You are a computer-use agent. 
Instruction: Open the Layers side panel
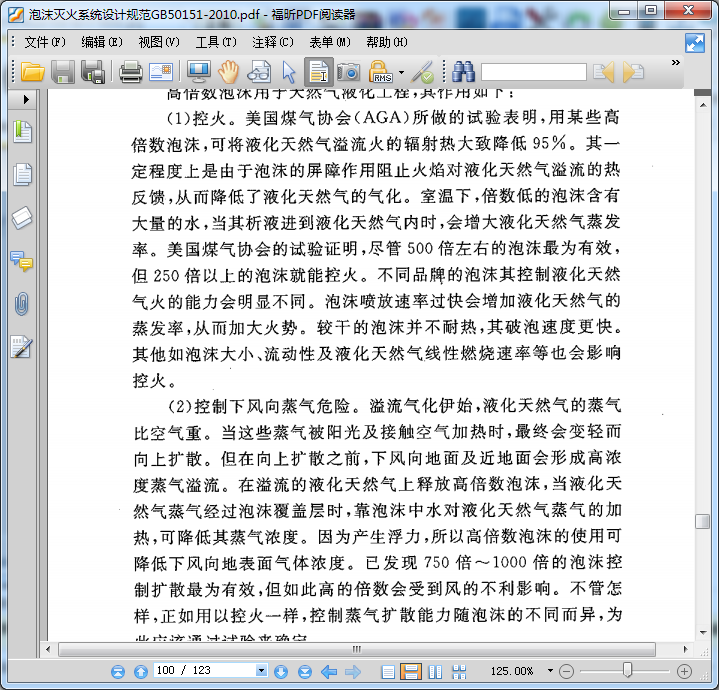click(22, 217)
